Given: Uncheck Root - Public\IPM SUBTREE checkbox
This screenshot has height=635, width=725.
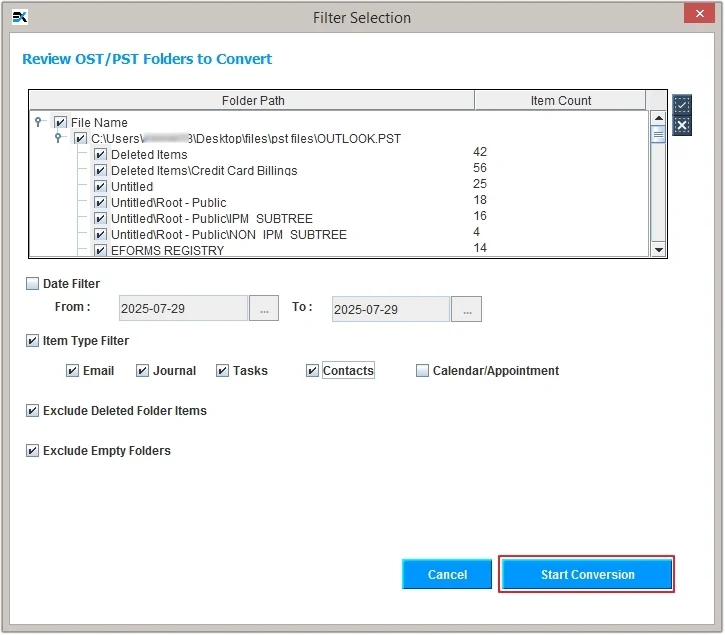Looking at the screenshot, I should pyautogui.click(x=100, y=218).
